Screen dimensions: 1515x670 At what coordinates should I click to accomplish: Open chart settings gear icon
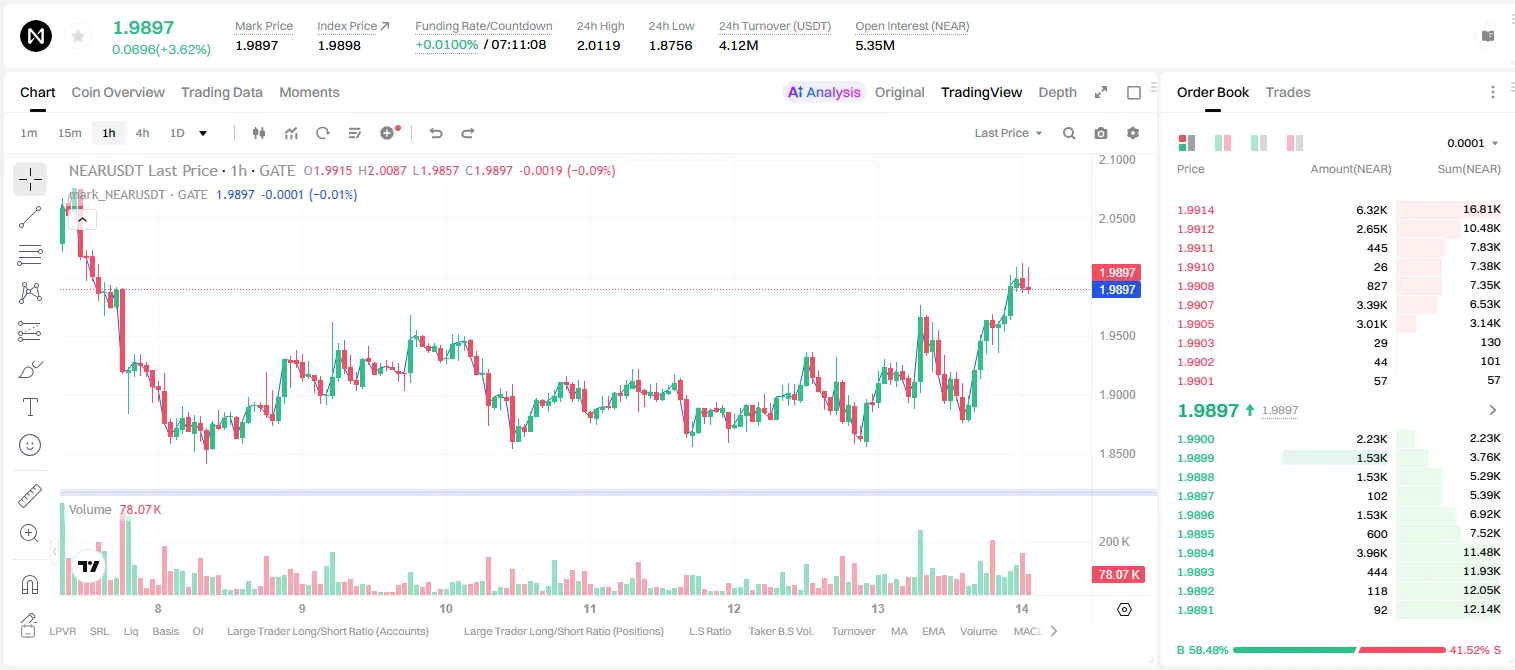pos(1133,133)
